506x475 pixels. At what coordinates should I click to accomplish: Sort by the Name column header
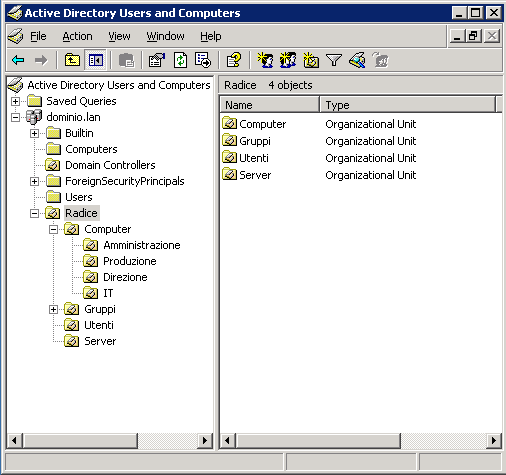[269, 105]
